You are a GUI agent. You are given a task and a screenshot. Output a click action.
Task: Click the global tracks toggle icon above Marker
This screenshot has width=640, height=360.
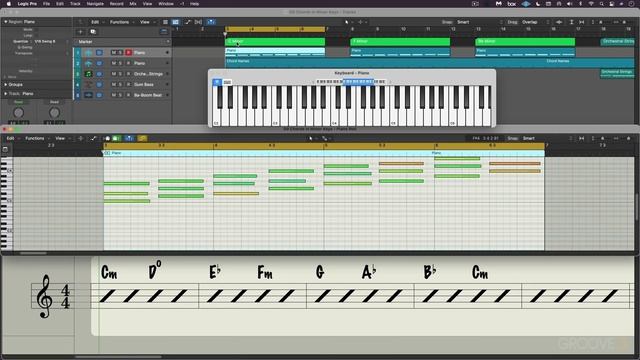click(164, 31)
